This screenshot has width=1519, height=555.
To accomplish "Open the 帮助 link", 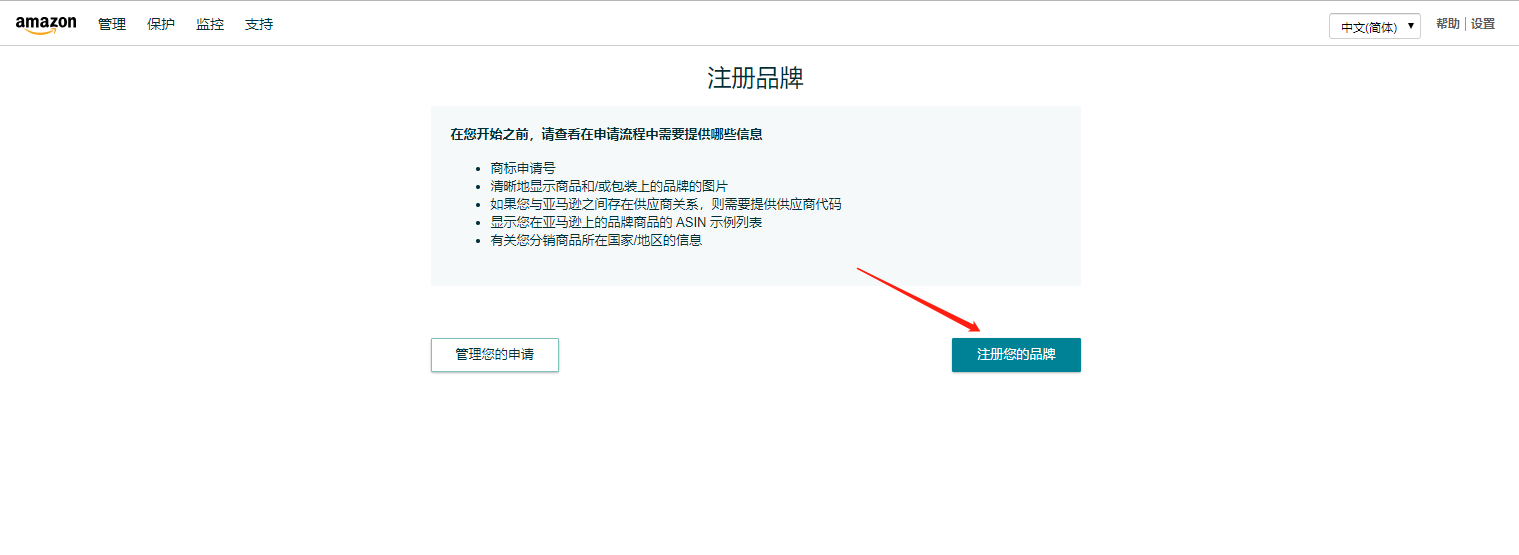I will tap(1447, 24).
